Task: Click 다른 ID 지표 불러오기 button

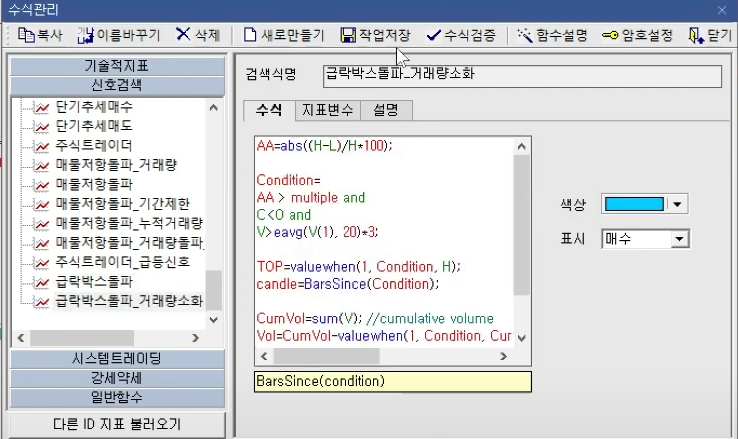Action: 117,424
